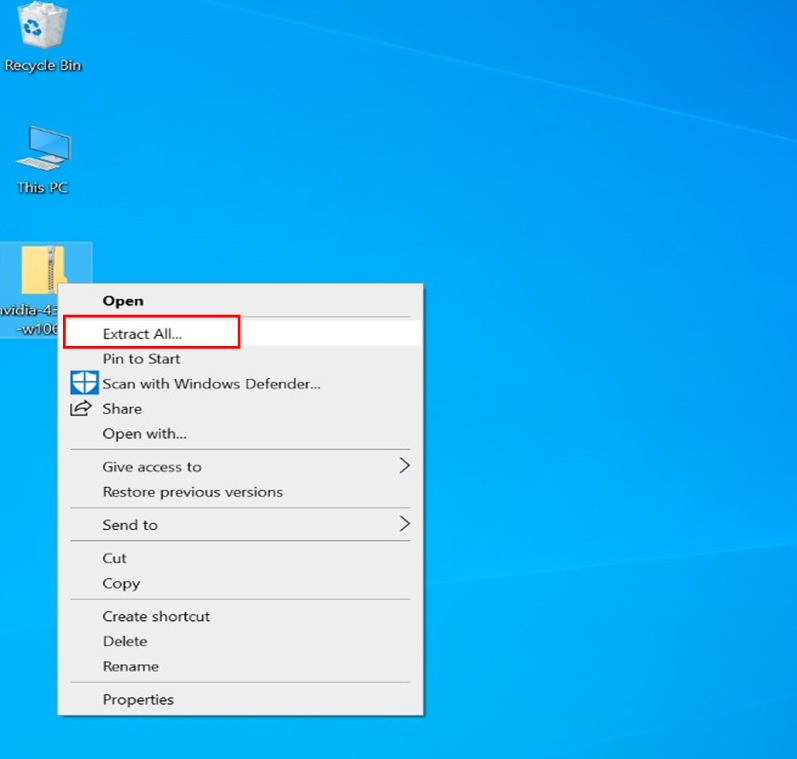Select Create shortcut
The image size is (797, 759).
click(240, 616)
